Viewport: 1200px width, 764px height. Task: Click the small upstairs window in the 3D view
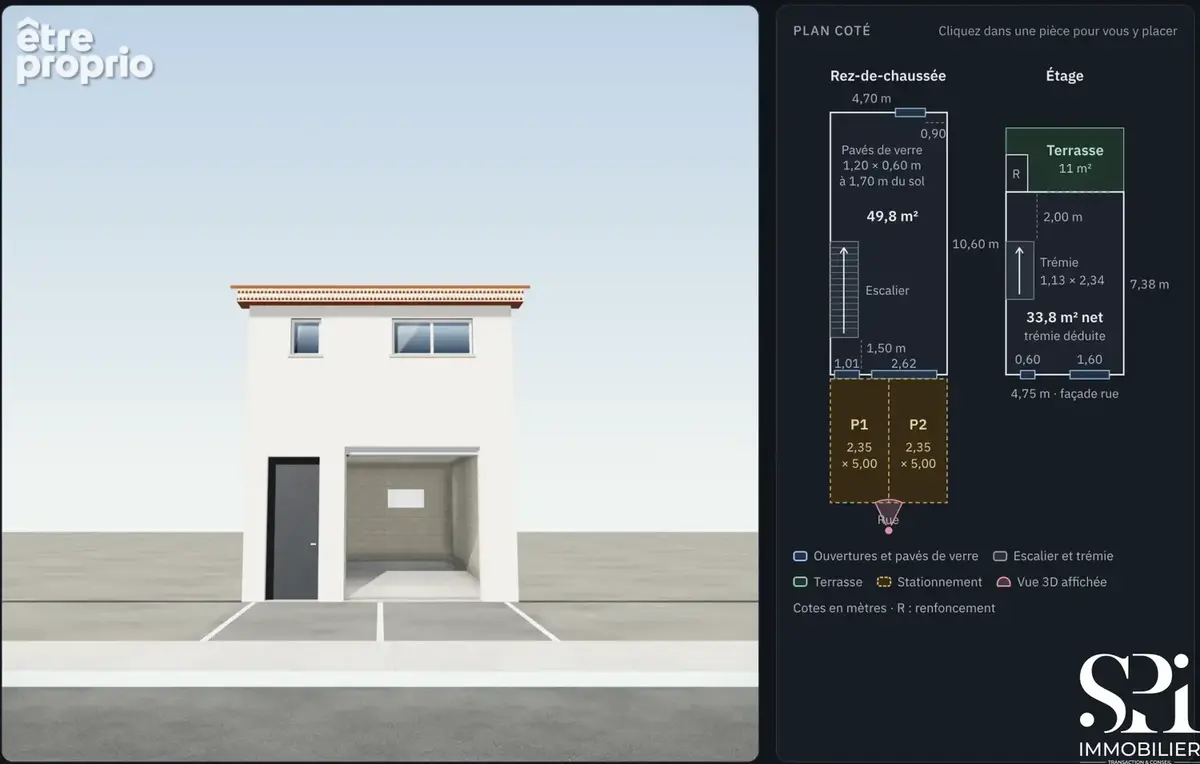coord(306,337)
